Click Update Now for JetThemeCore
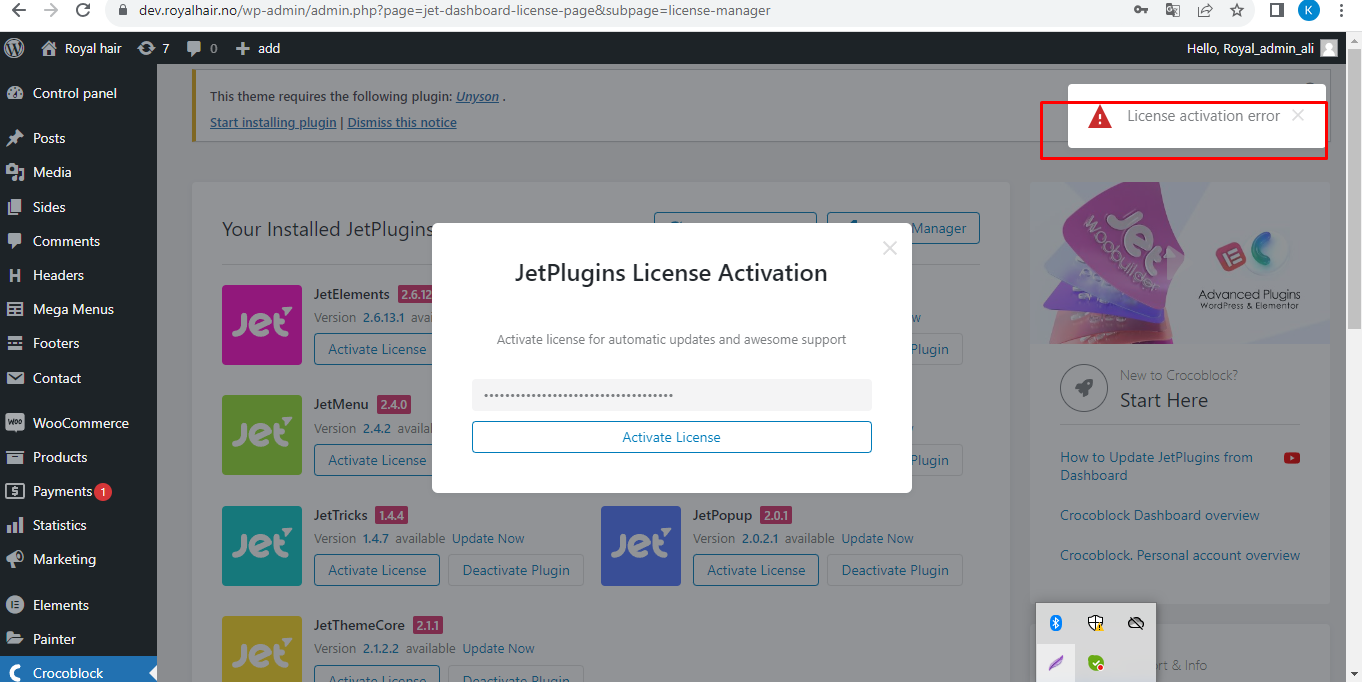 498,648
